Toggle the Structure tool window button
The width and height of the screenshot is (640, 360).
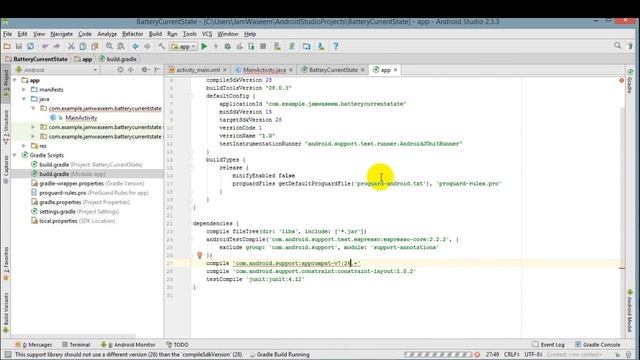[x=6, y=127]
